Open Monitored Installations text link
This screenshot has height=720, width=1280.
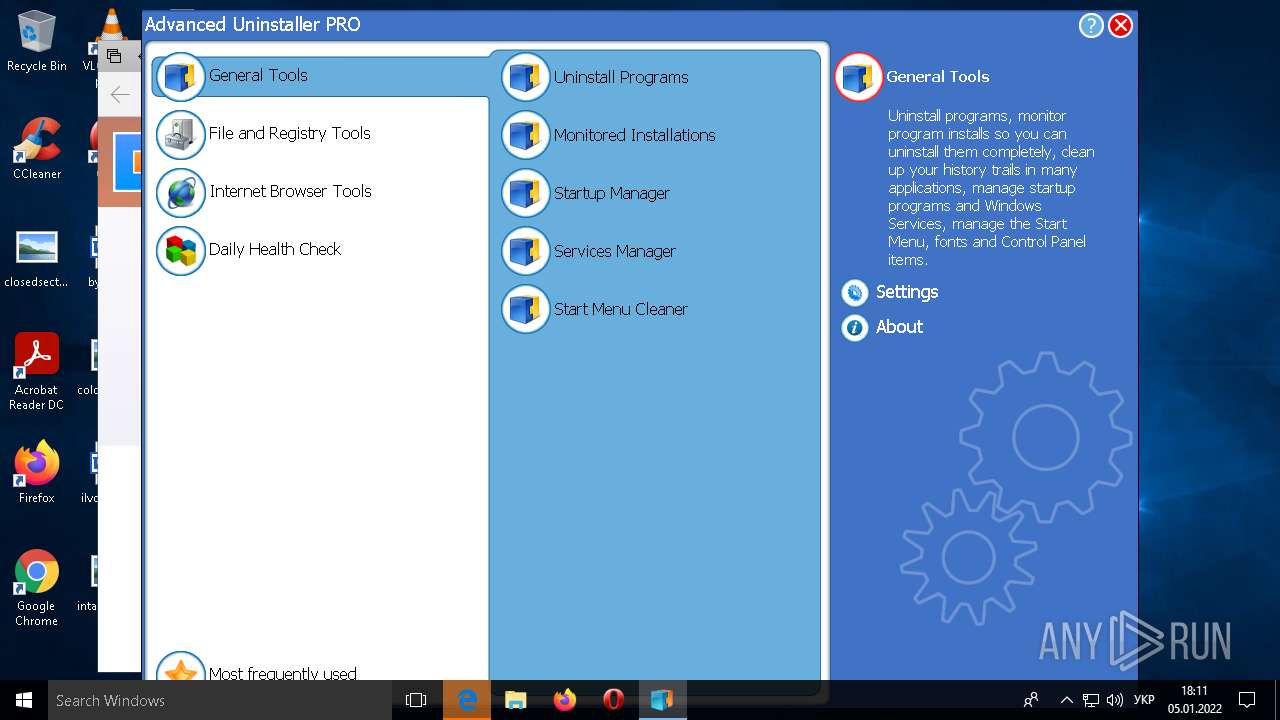(635, 135)
